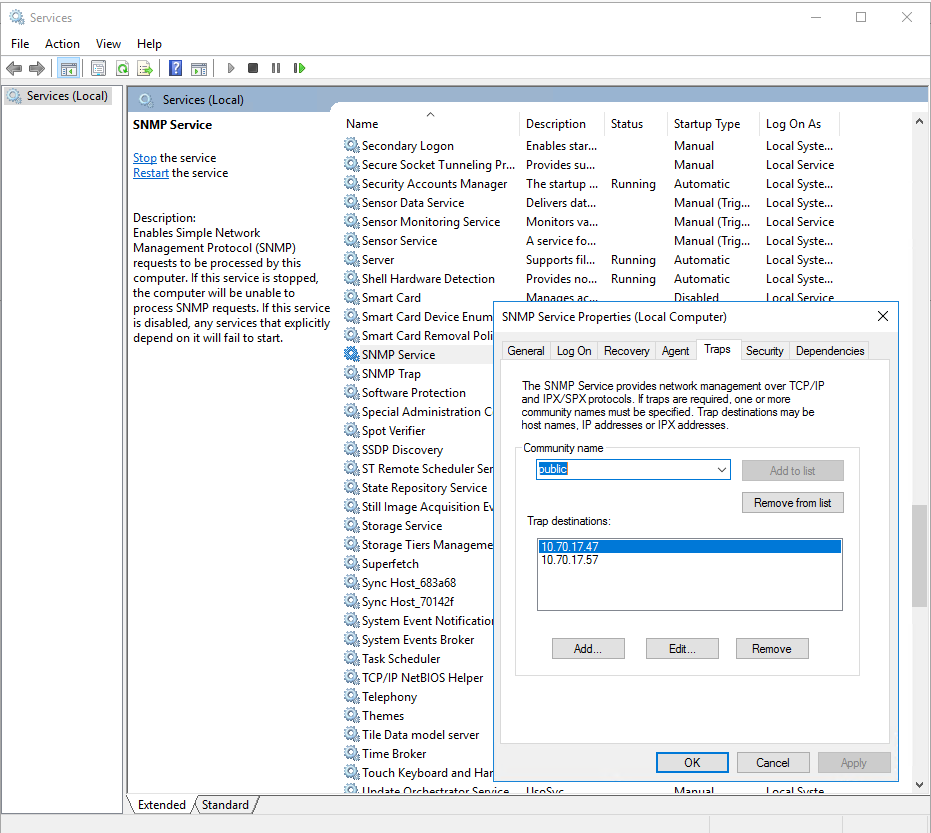Image resolution: width=931 pixels, height=833 pixels.
Task: Click the Help icon in the toolbar
Action: (x=174, y=67)
